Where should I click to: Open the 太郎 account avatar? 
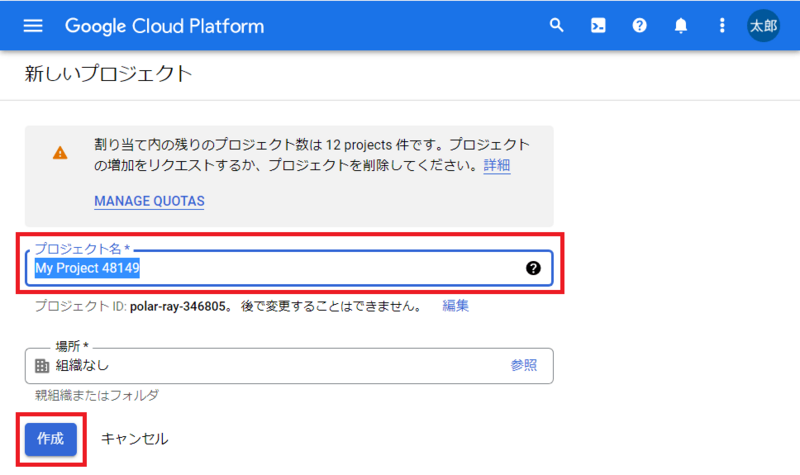pyautogui.click(x=763, y=25)
